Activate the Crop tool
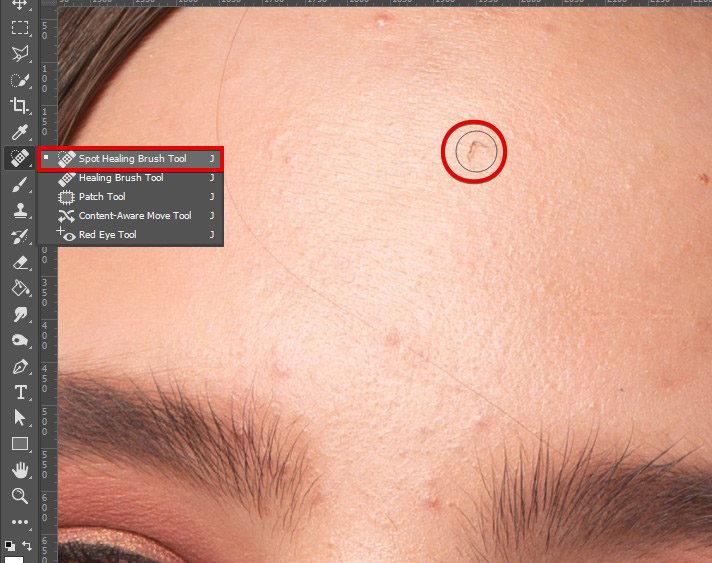The width and height of the screenshot is (712, 563). (19, 106)
